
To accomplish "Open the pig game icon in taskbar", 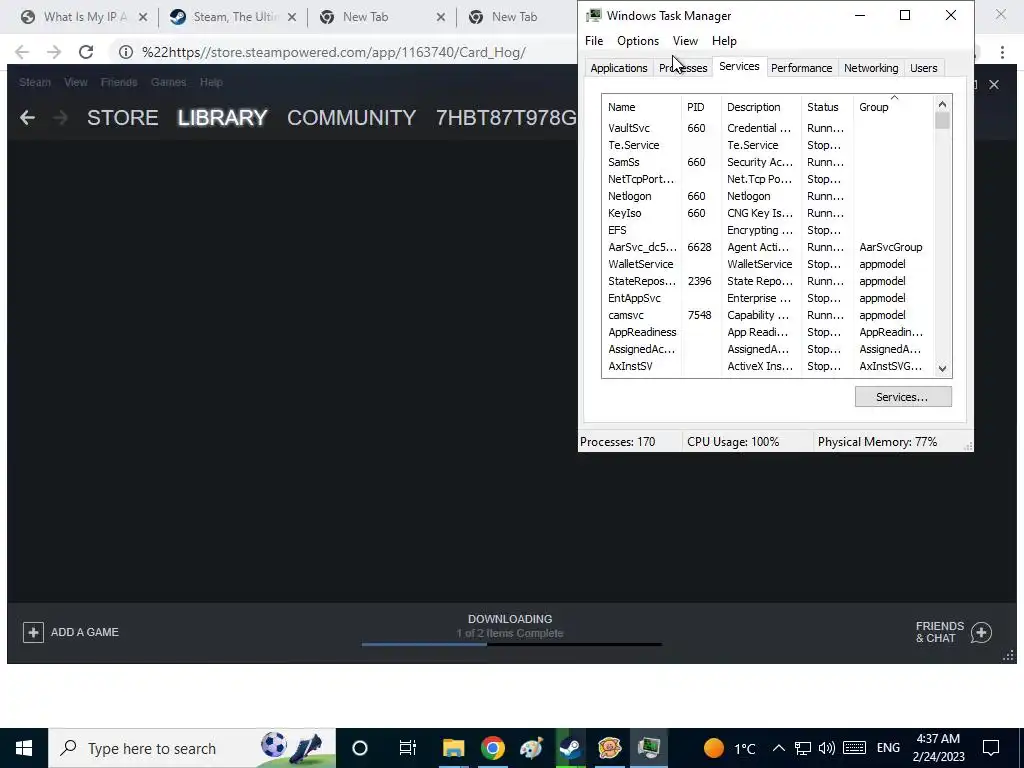I will coord(609,748).
